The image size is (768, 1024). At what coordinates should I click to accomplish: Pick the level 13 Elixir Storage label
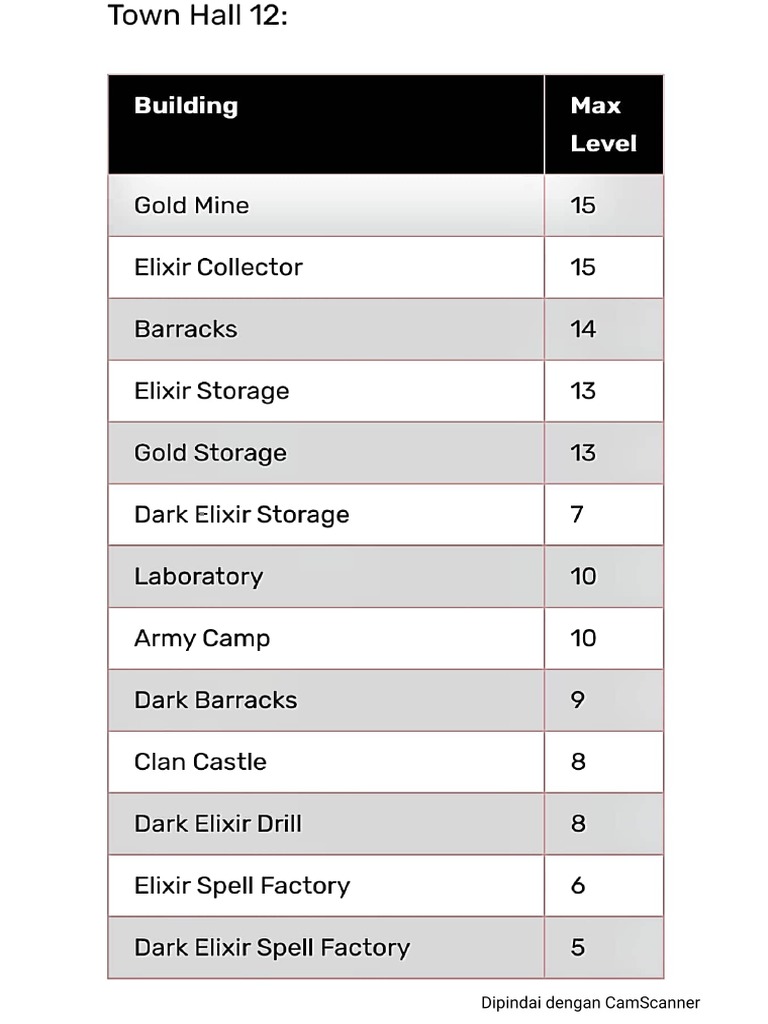tap(212, 391)
